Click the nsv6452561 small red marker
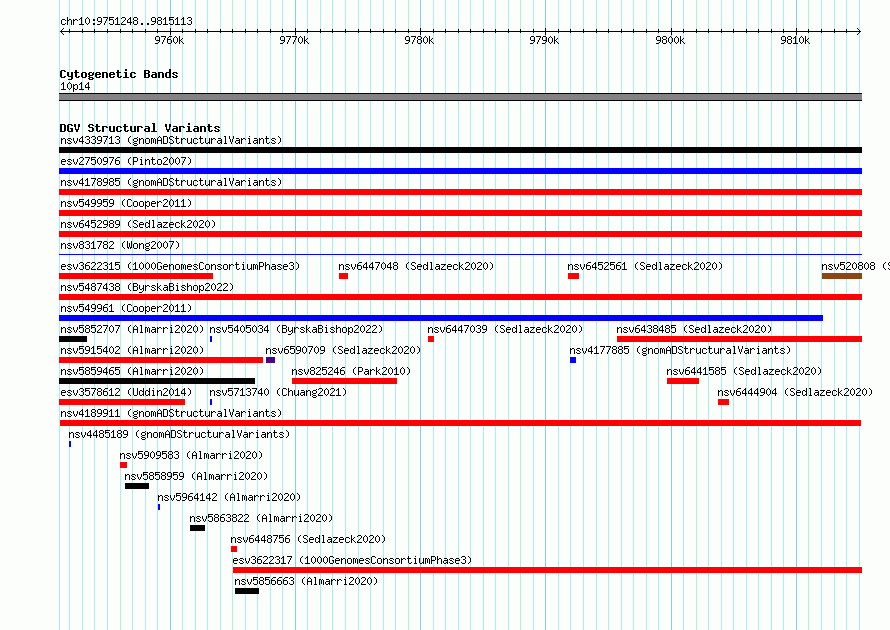The image size is (890, 630). pyautogui.click(x=573, y=276)
